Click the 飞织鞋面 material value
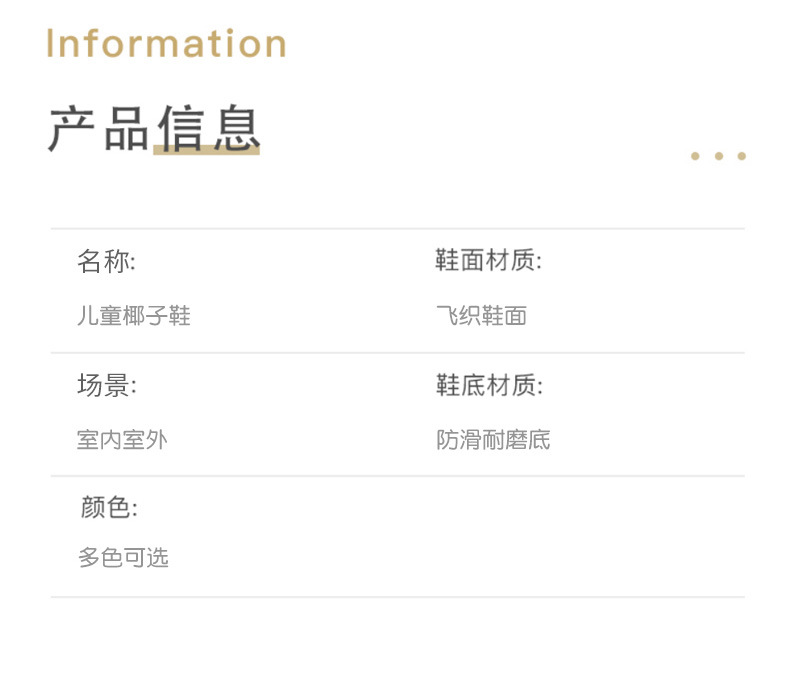The image size is (790, 681). pyautogui.click(x=481, y=317)
